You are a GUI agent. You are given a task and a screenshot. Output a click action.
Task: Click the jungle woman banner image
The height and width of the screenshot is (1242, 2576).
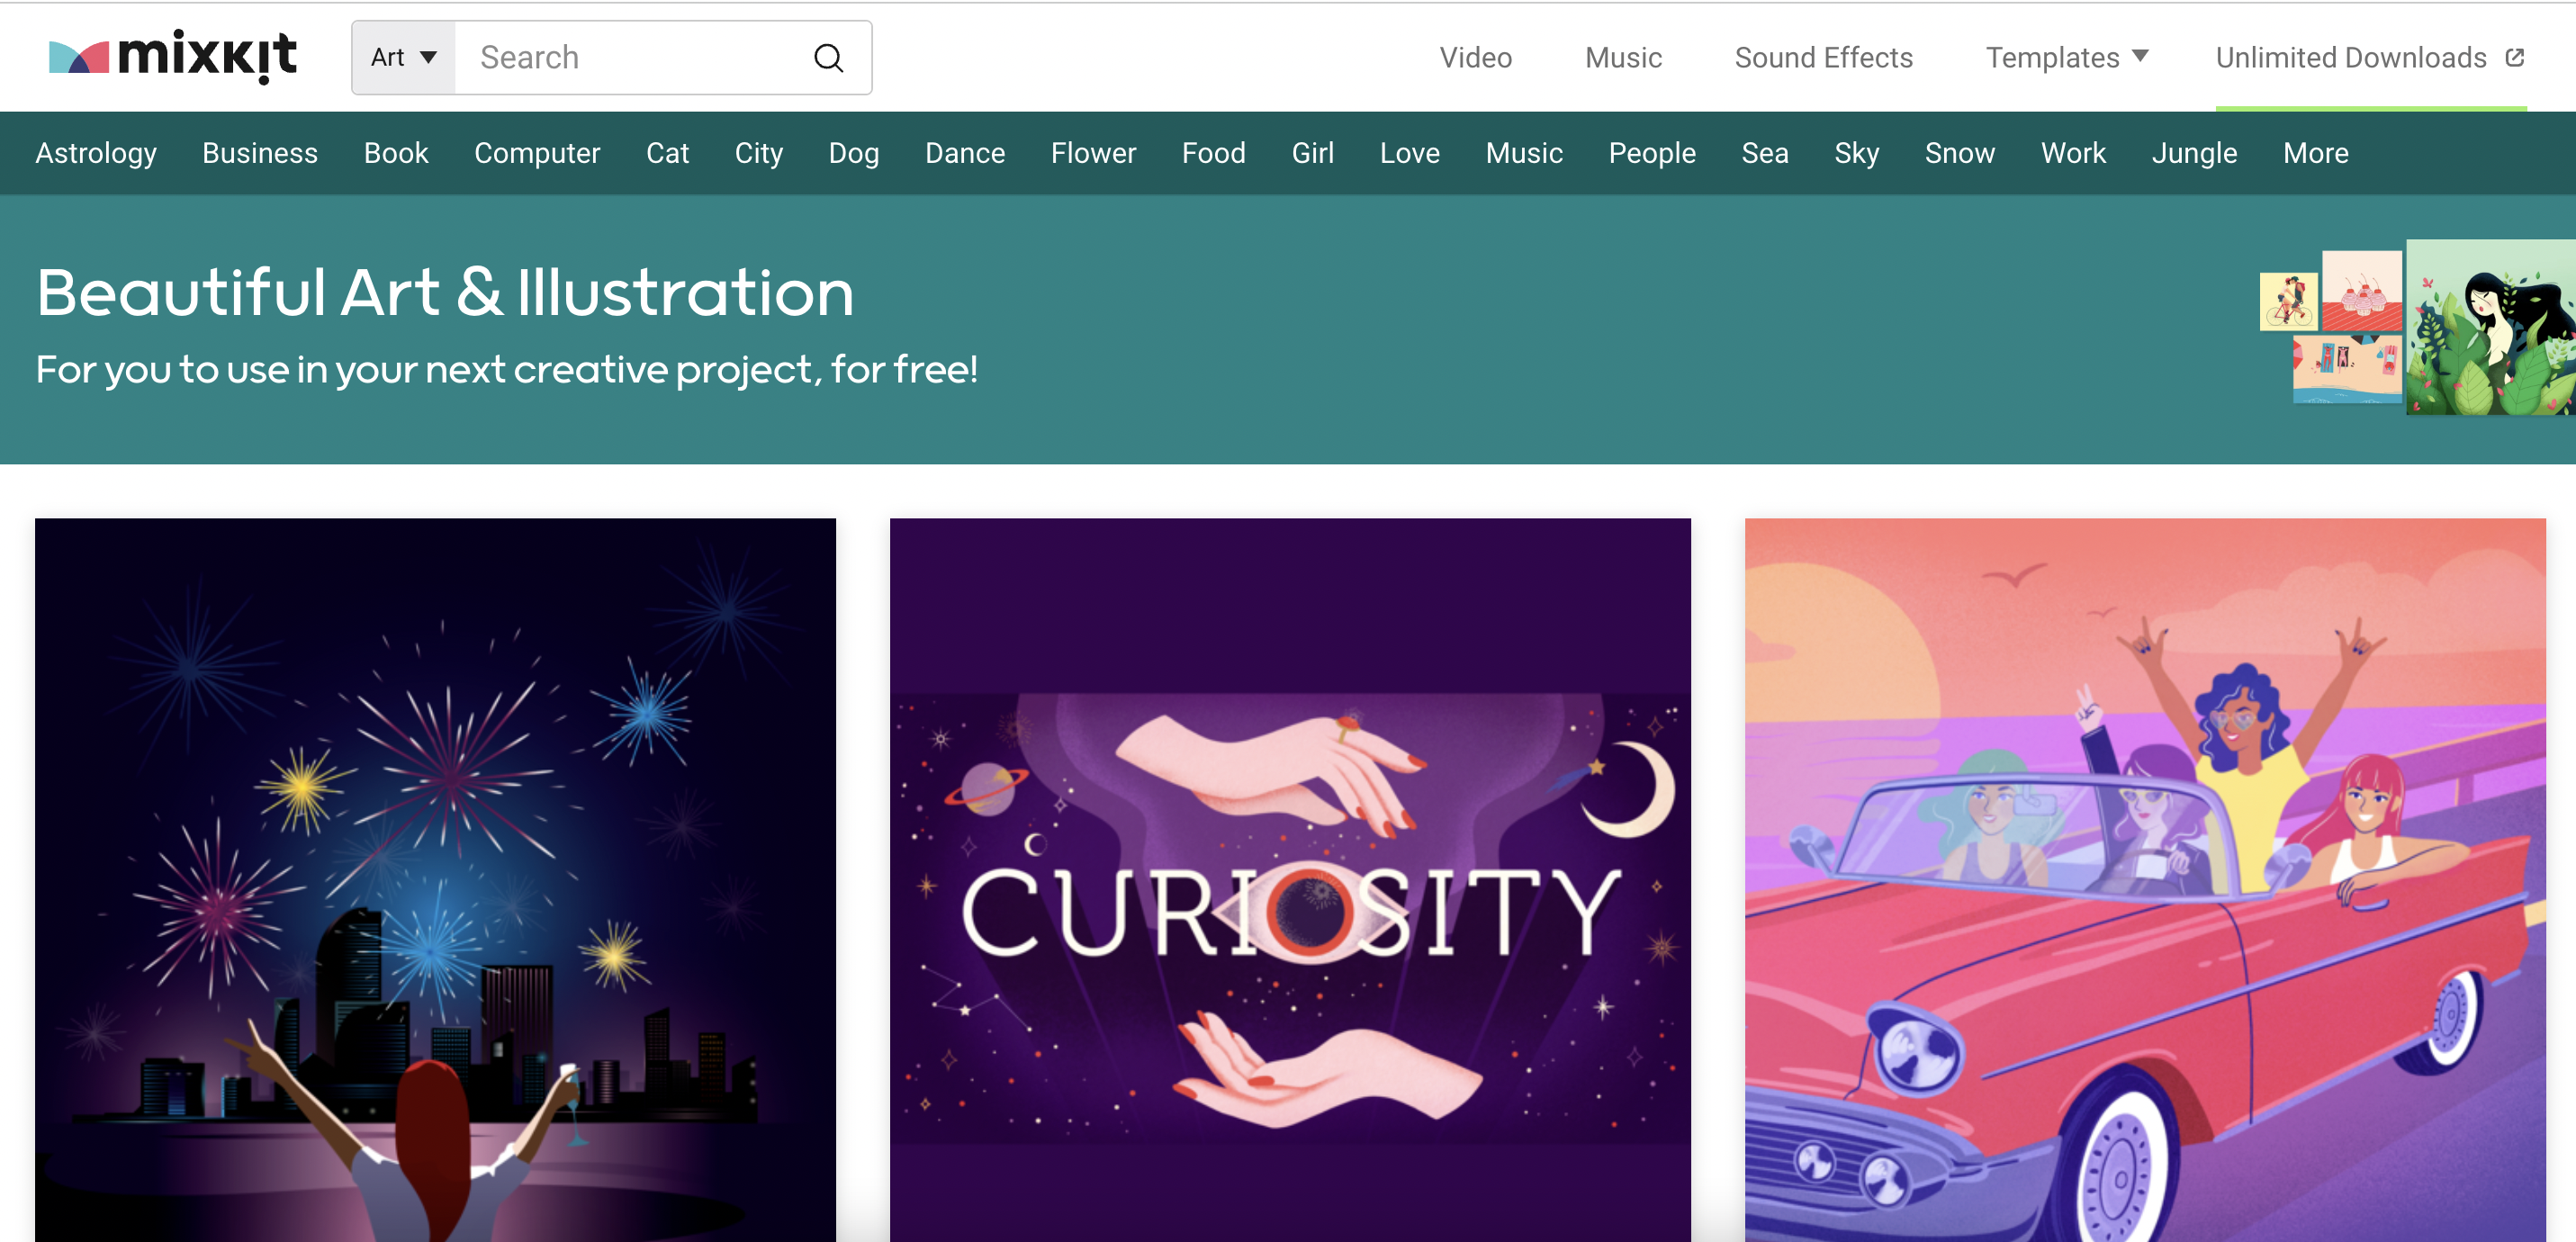click(2490, 327)
